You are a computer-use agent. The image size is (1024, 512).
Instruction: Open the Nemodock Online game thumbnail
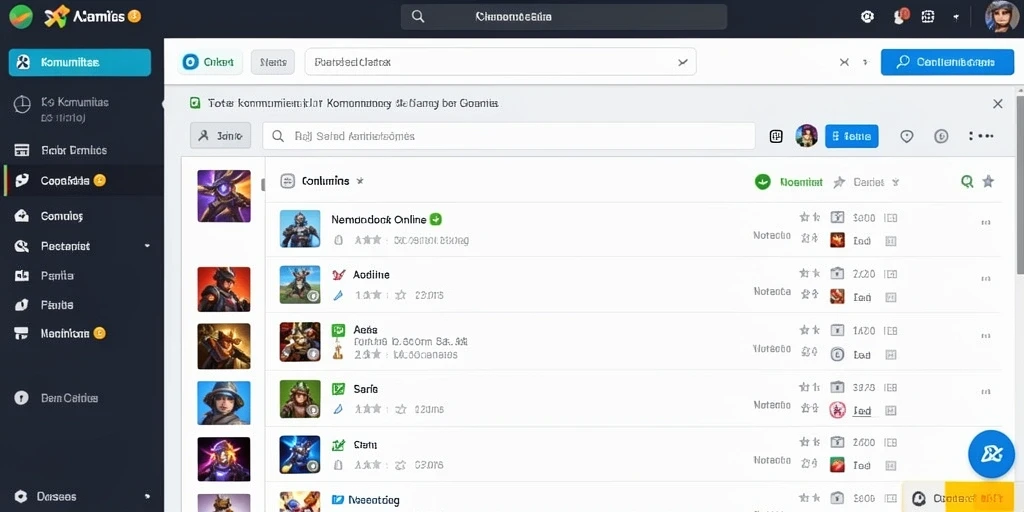[300, 229]
